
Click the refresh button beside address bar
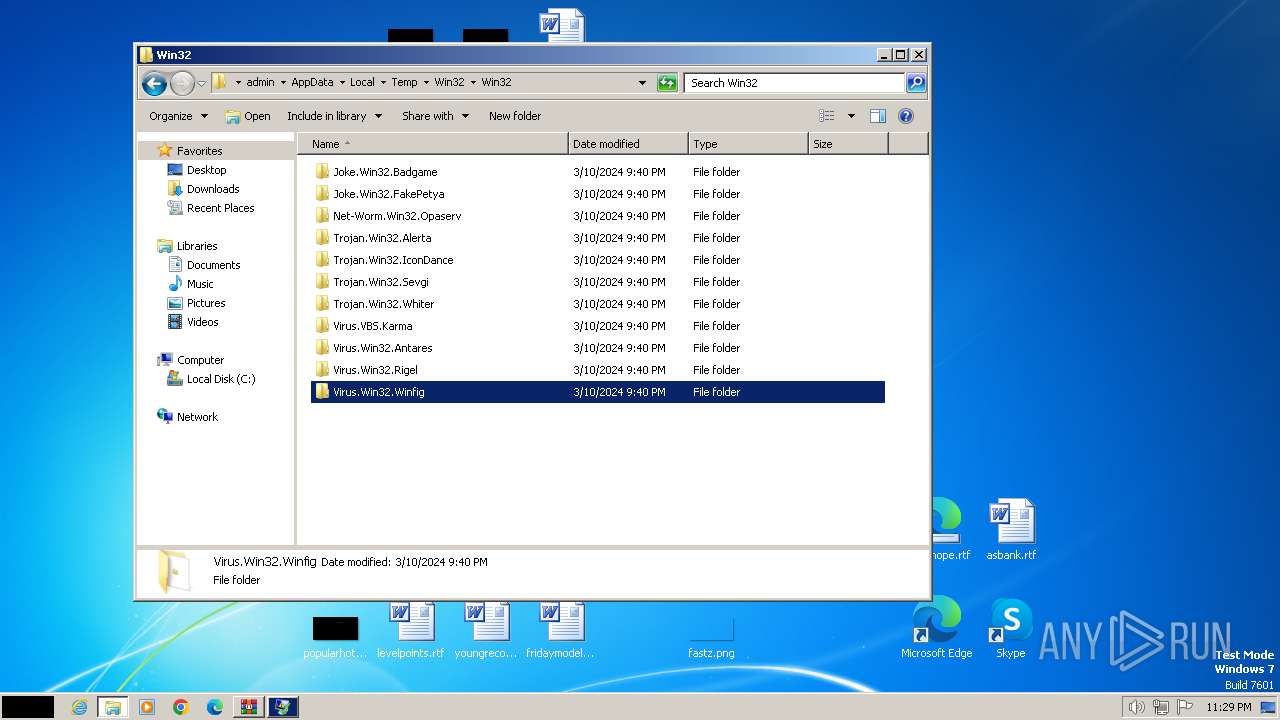[x=667, y=83]
